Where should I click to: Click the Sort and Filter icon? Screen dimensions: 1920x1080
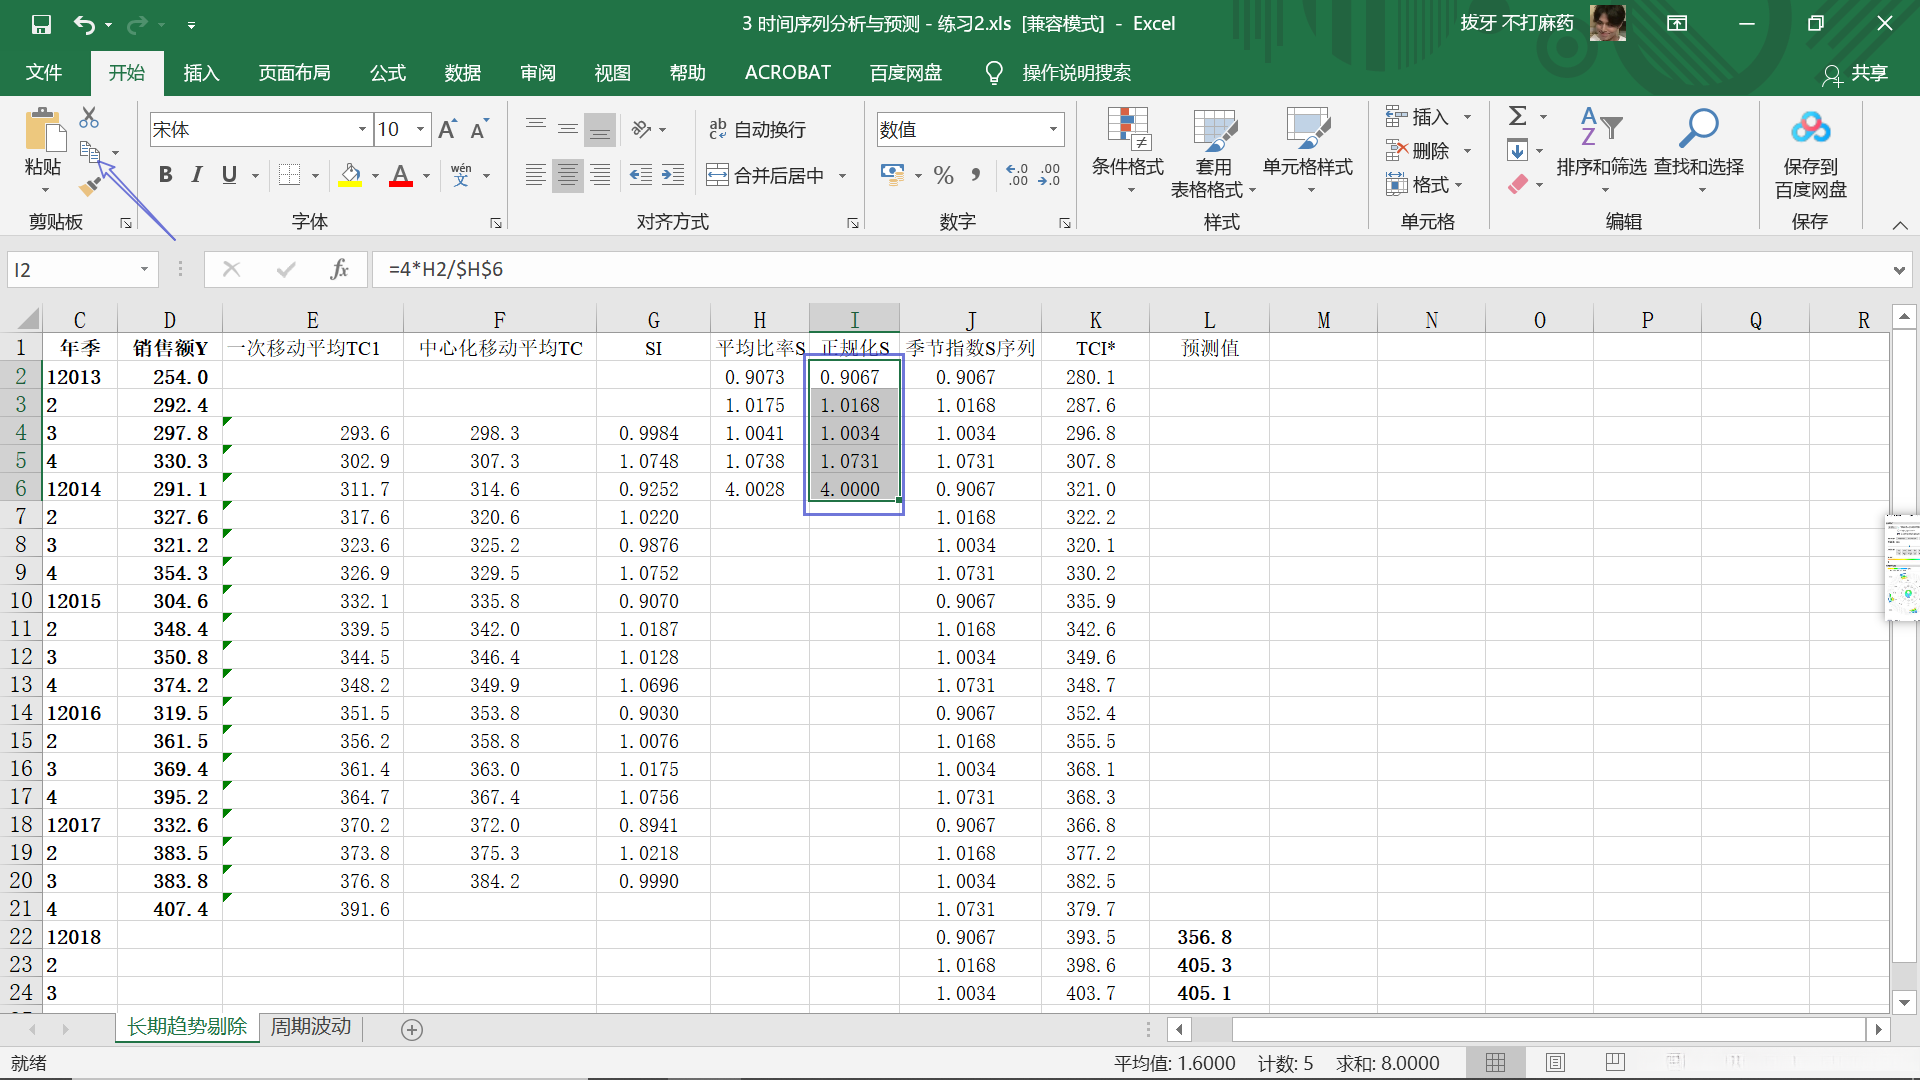[x=1600, y=150]
